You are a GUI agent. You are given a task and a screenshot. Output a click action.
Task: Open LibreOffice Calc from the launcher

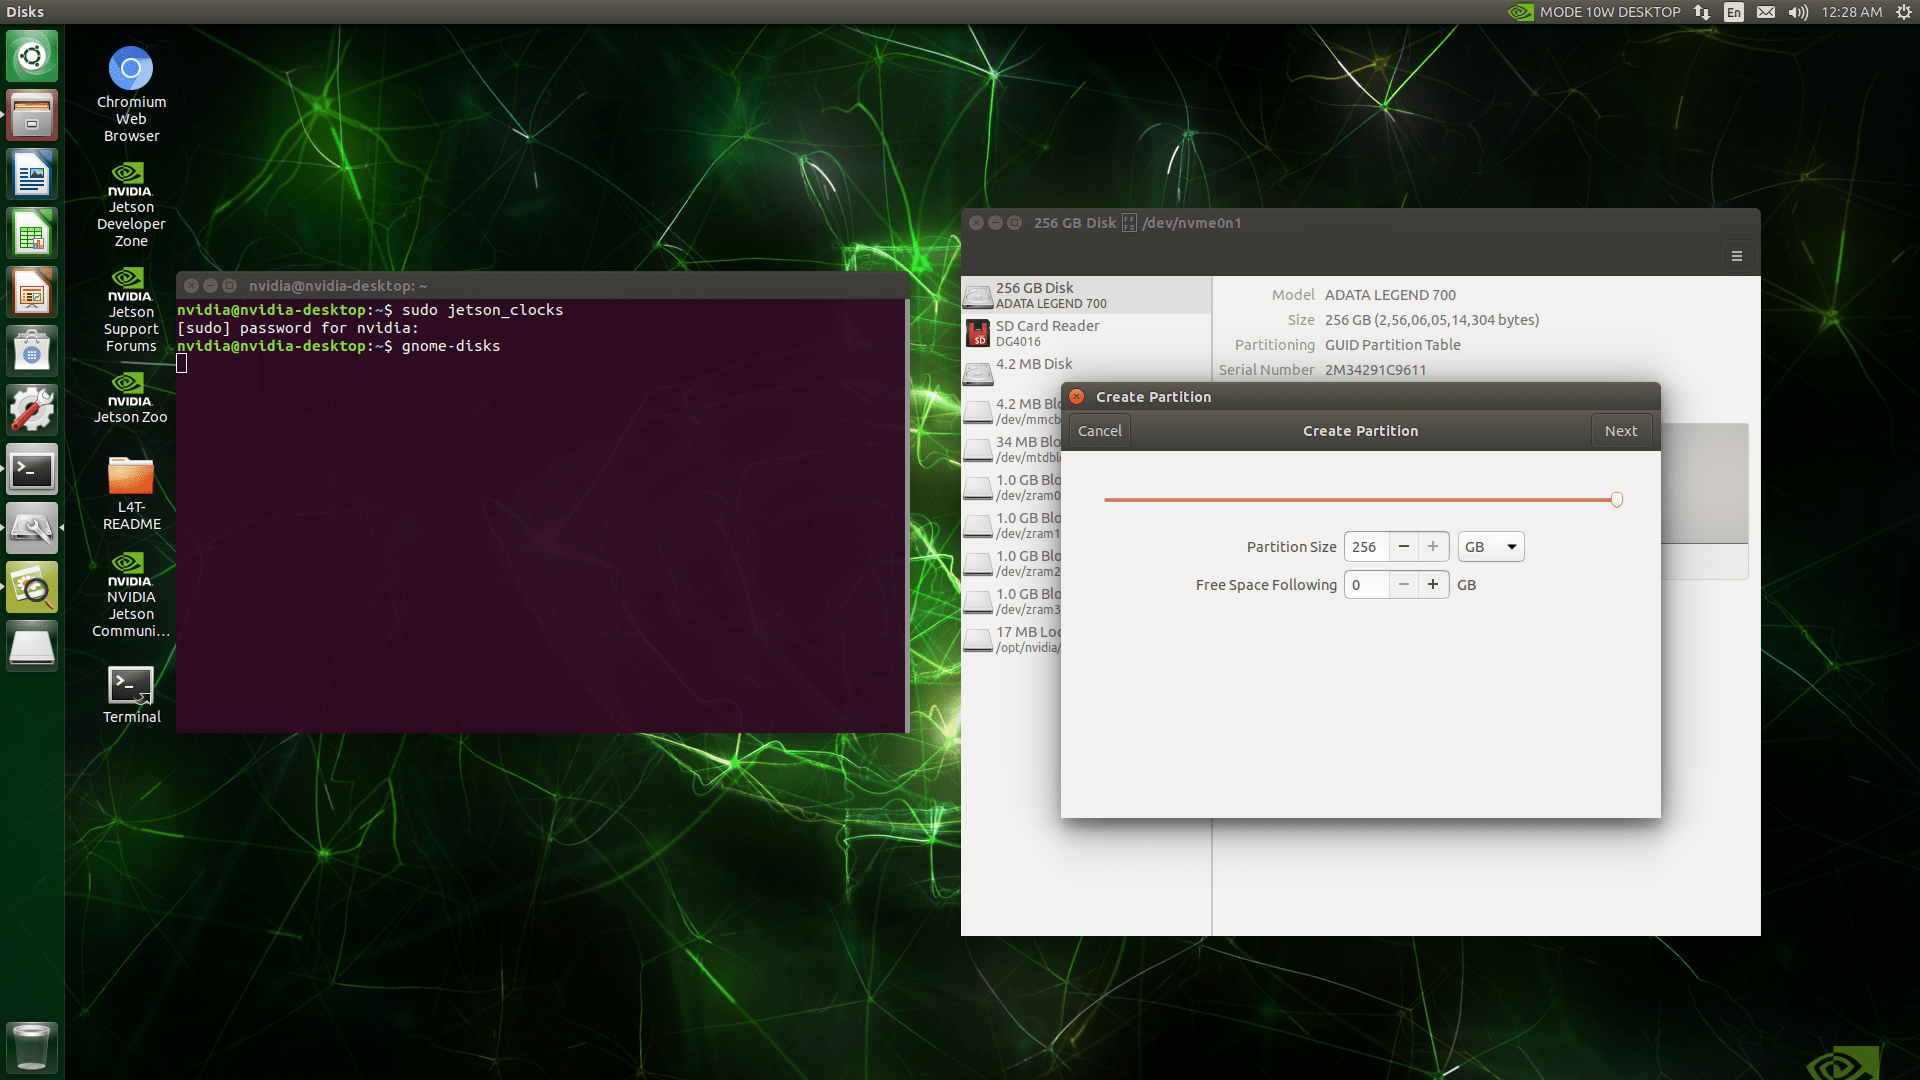pos(32,235)
